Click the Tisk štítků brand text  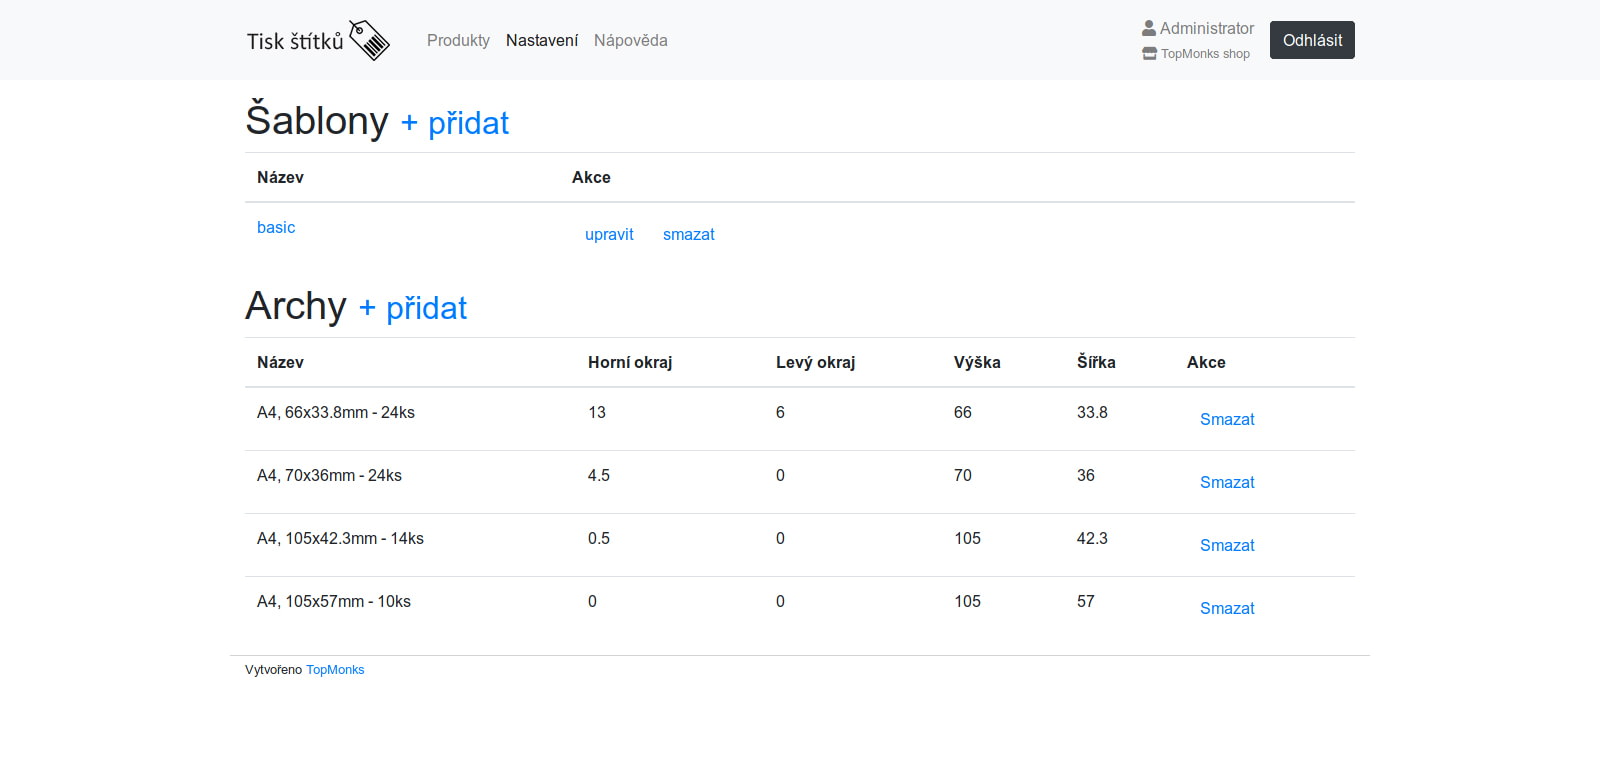tap(295, 41)
